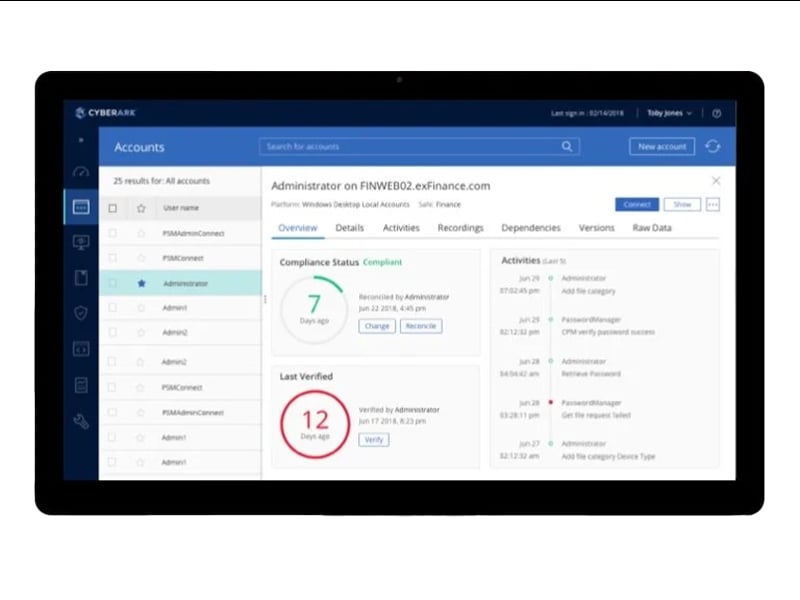
Task: Click the Verify button under Last Verified
Action: (374, 440)
